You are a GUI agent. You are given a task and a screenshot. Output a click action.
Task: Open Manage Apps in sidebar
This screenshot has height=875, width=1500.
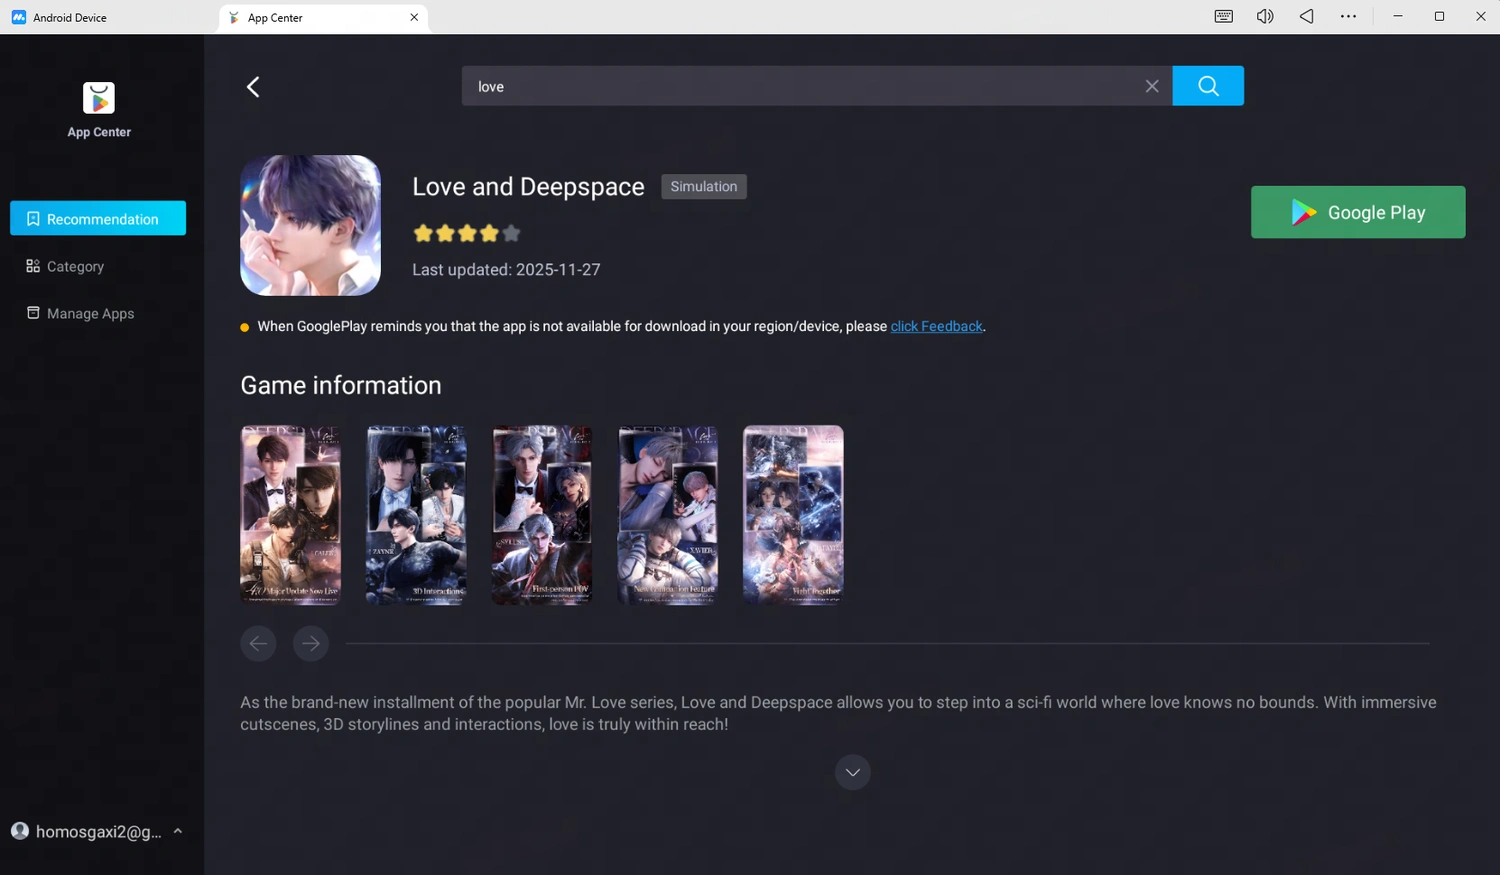[90, 313]
